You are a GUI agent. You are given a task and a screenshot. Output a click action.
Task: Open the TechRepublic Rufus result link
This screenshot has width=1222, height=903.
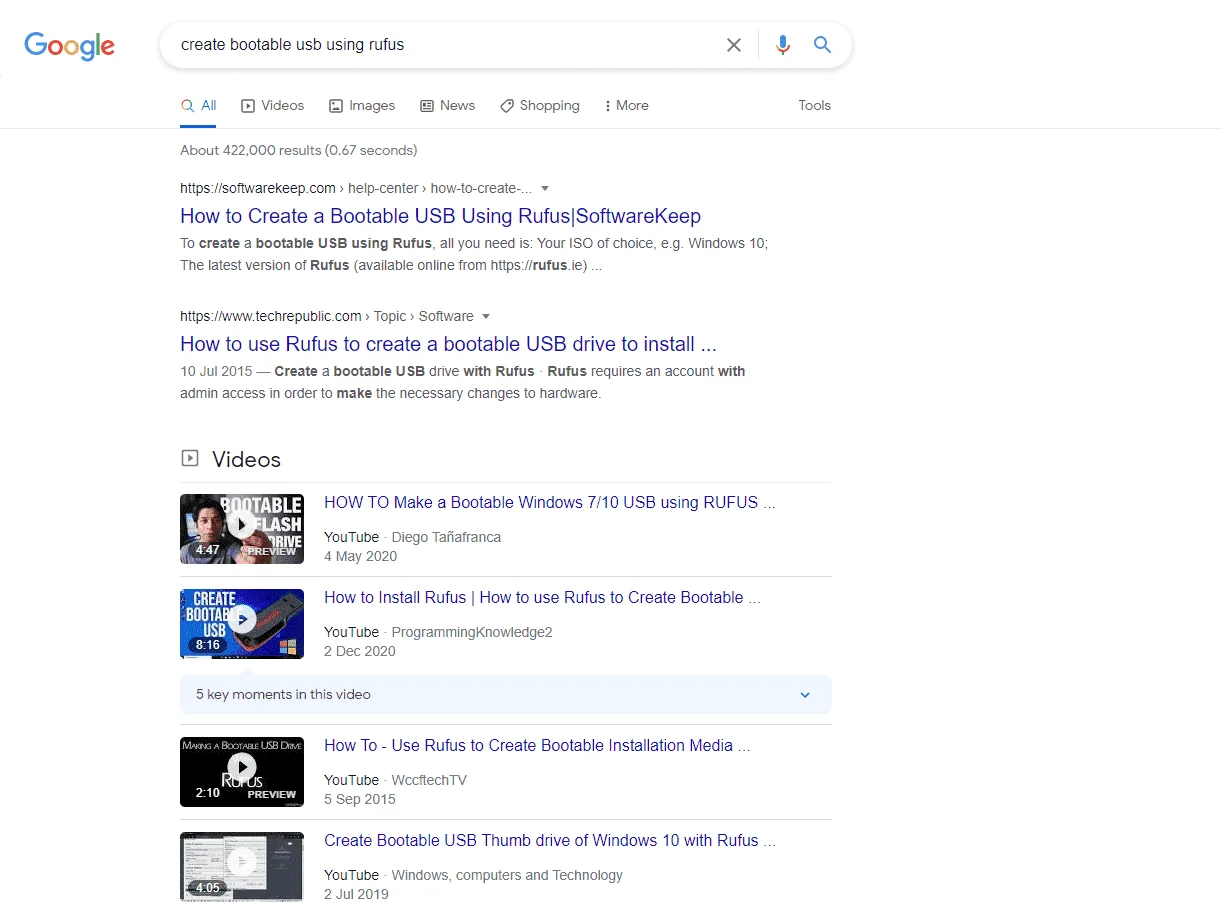[448, 344]
